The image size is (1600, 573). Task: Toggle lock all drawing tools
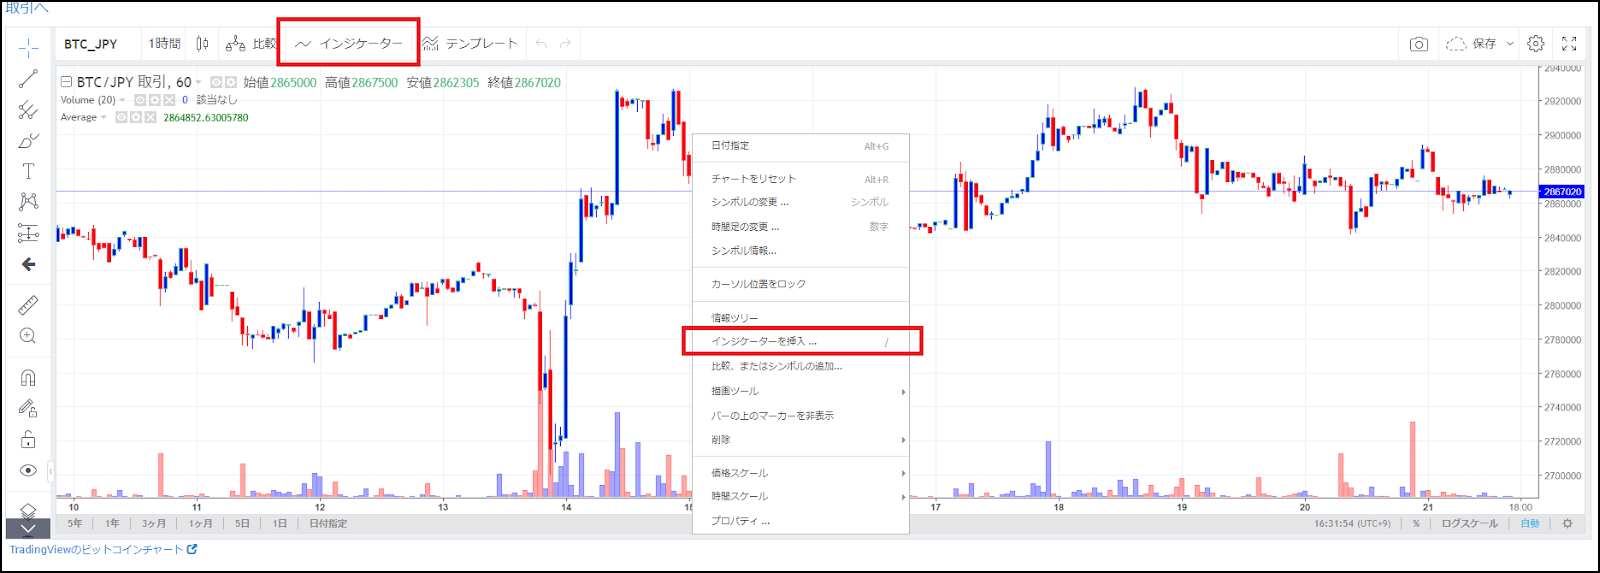28,439
